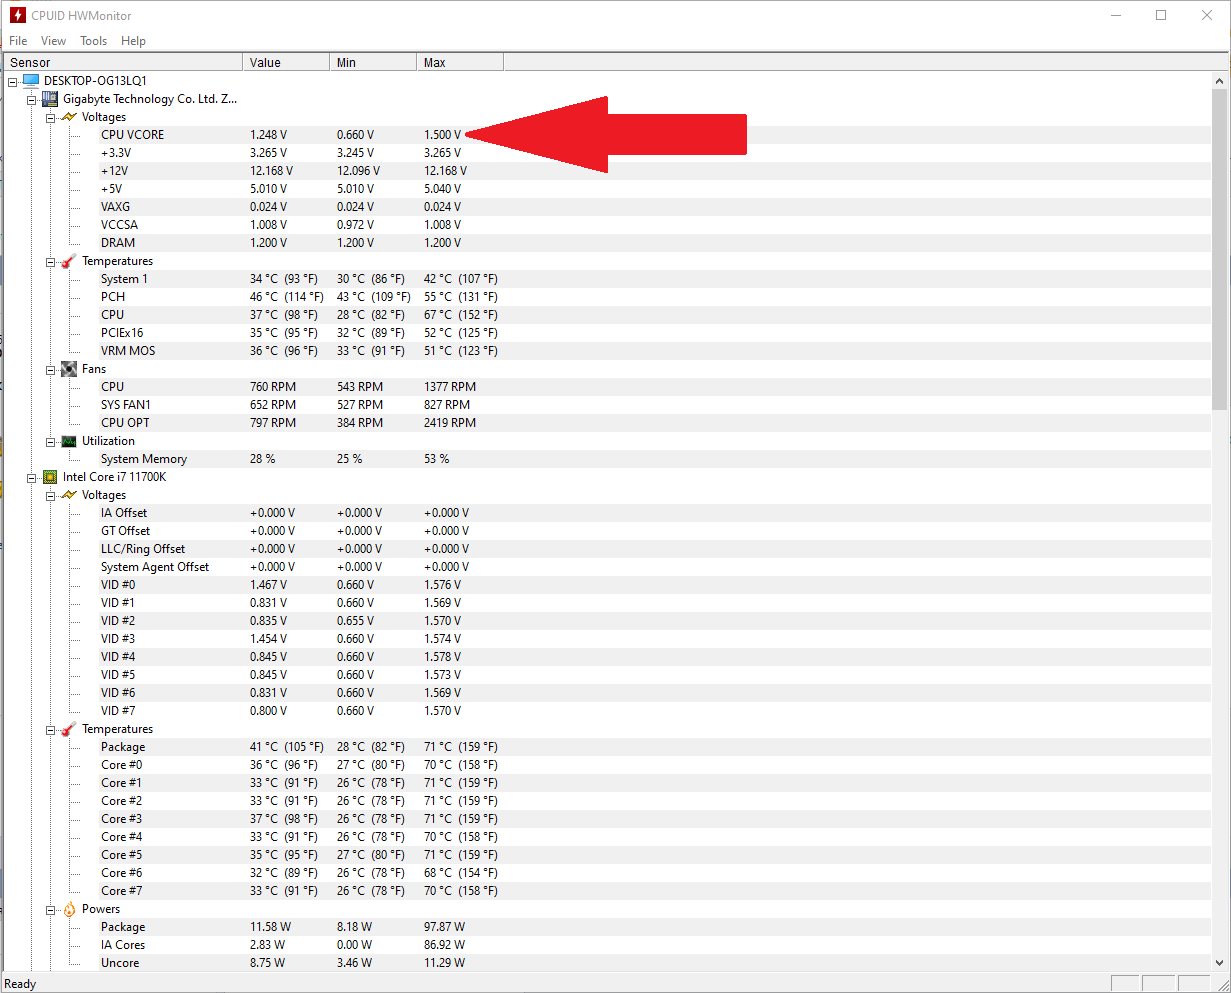Collapse the Gigabyte Technology motherboard node
This screenshot has height=993, width=1231.
point(31,99)
